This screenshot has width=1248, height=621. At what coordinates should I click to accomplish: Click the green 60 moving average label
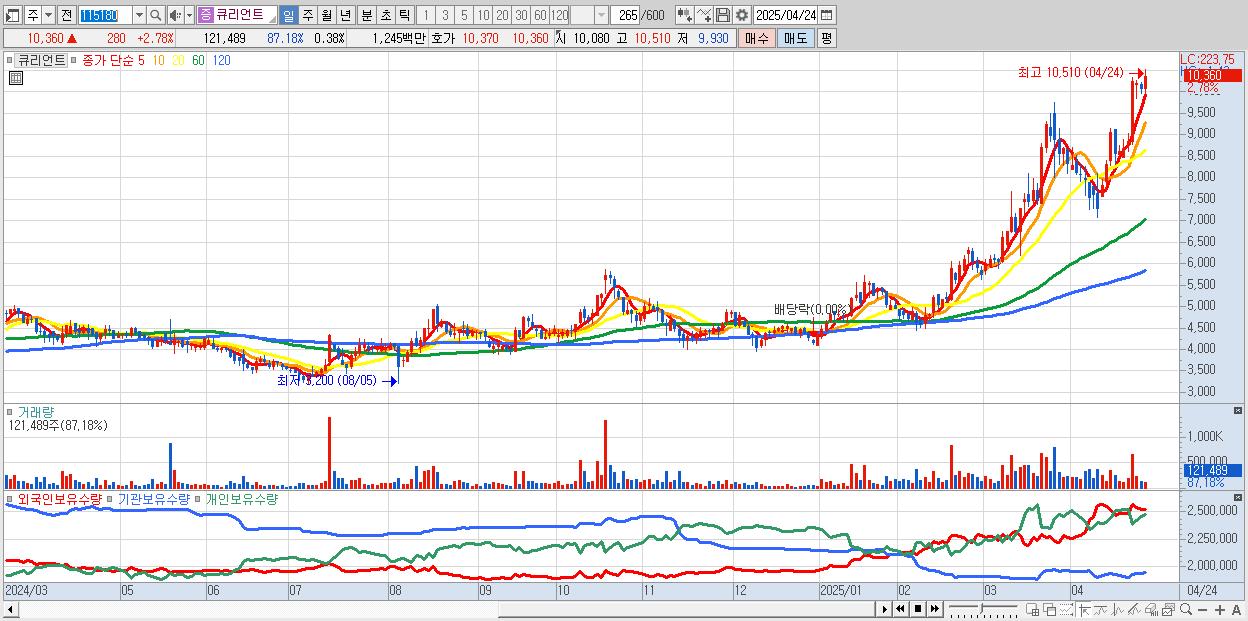pos(198,60)
